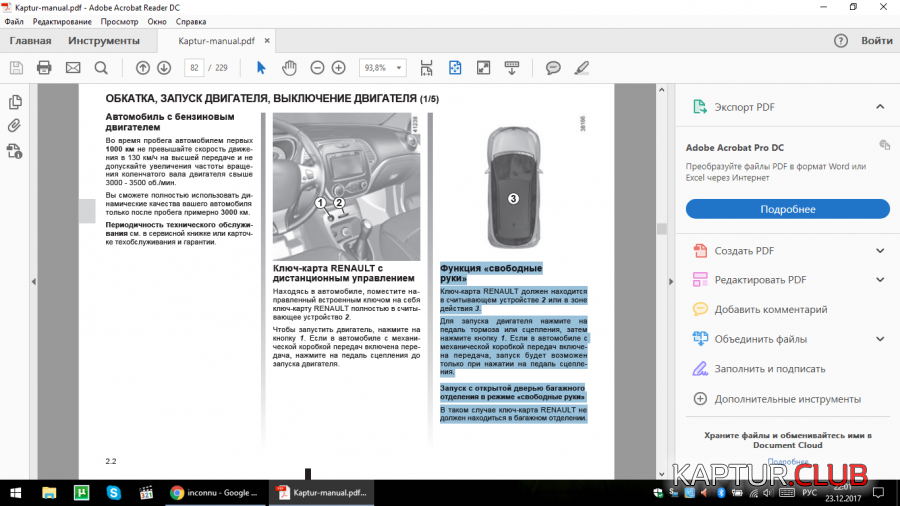Open the page thumbnails panel icon
The width and height of the screenshot is (900, 506).
pos(15,103)
